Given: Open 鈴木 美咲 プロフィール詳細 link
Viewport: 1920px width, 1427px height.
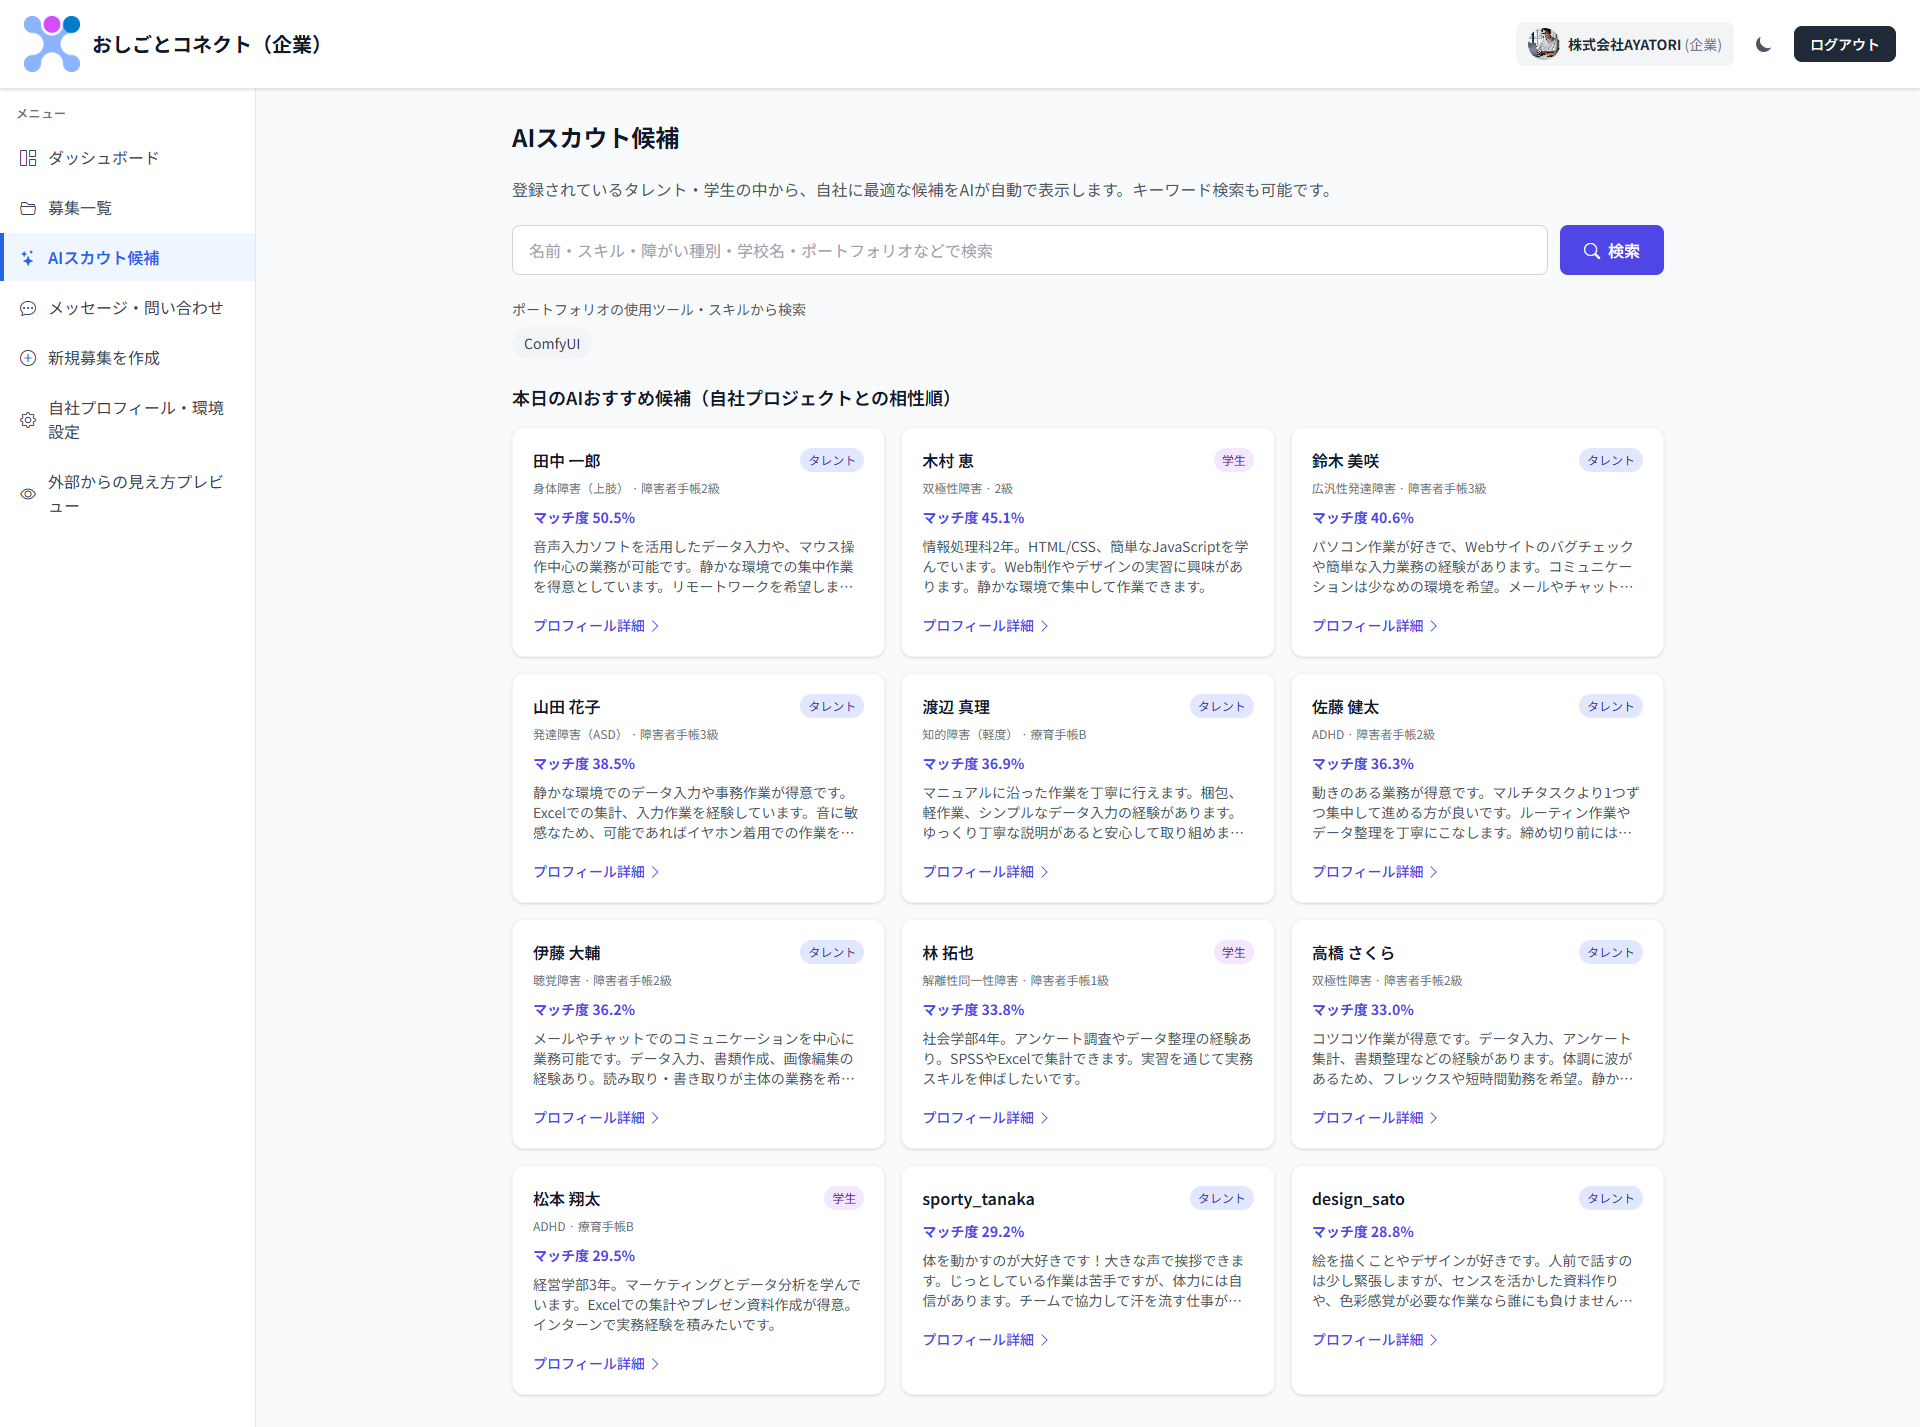Looking at the screenshot, I should 1375,626.
